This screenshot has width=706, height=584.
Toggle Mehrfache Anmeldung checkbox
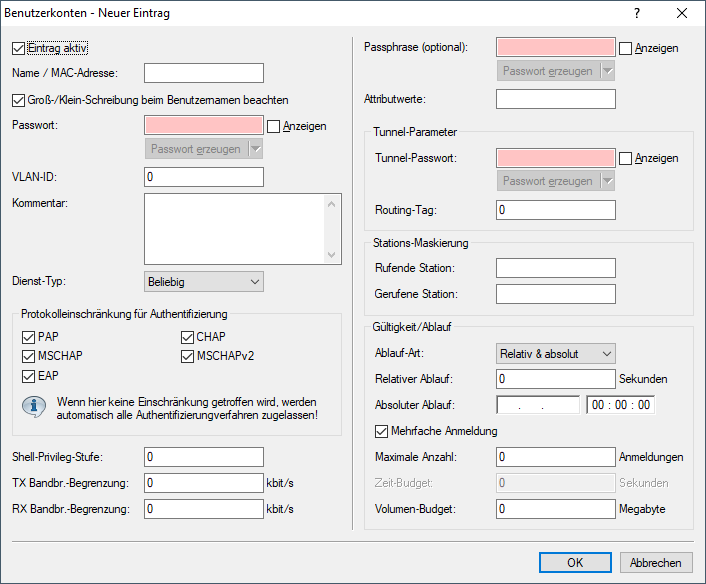pos(382,431)
